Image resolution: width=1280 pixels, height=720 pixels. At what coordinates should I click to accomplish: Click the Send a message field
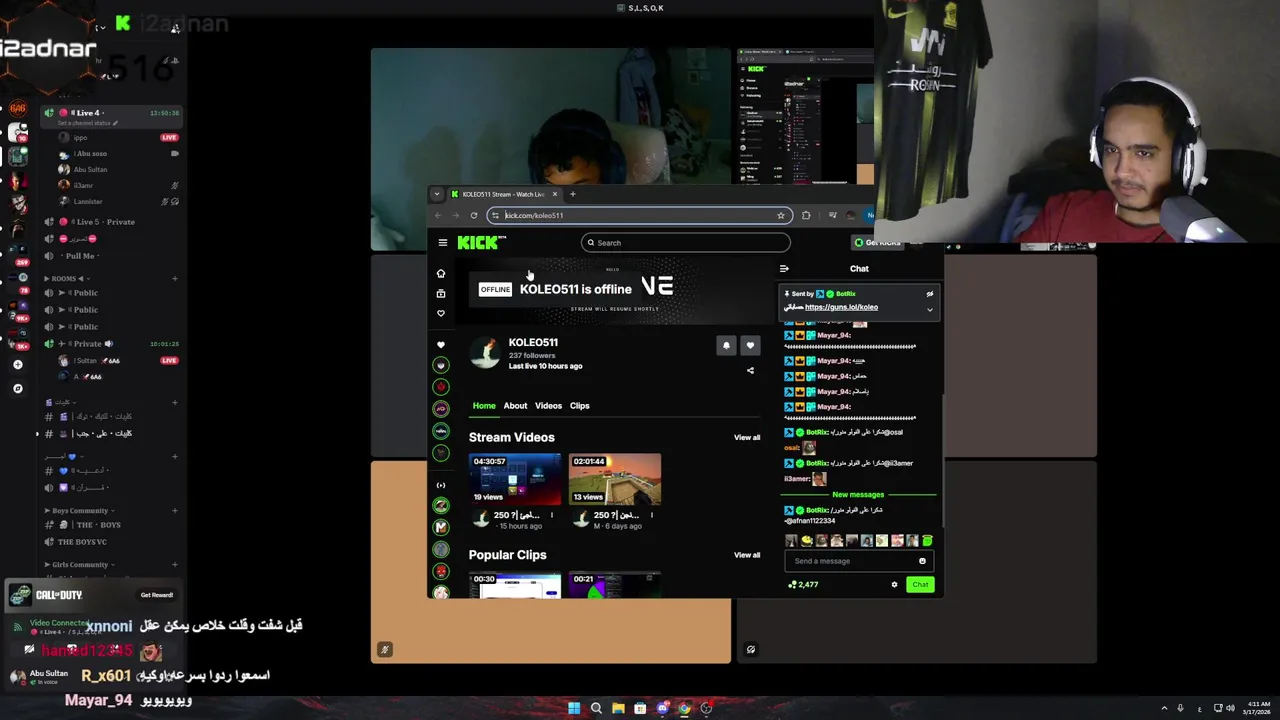coord(859,561)
